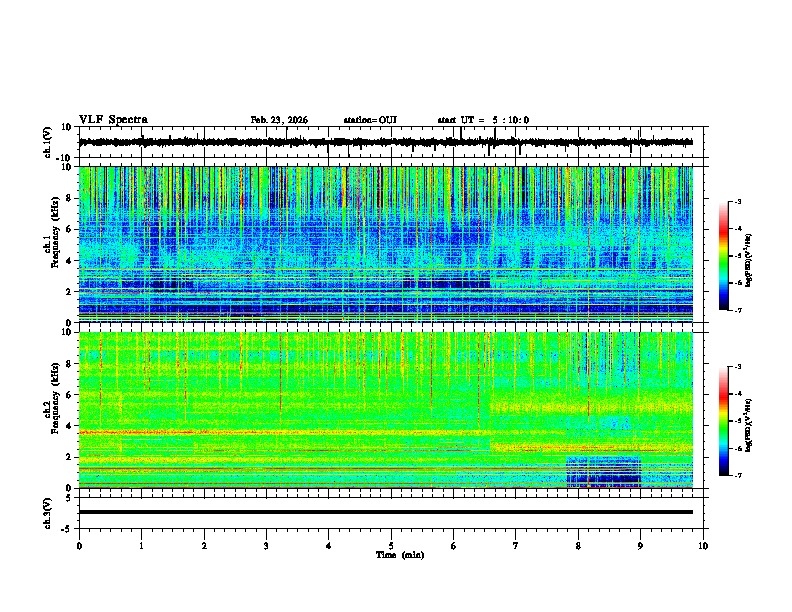Click the dark blue patch in ch.2 spectrogram
The height and width of the screenshot is (612, 792).
point(604,472)
